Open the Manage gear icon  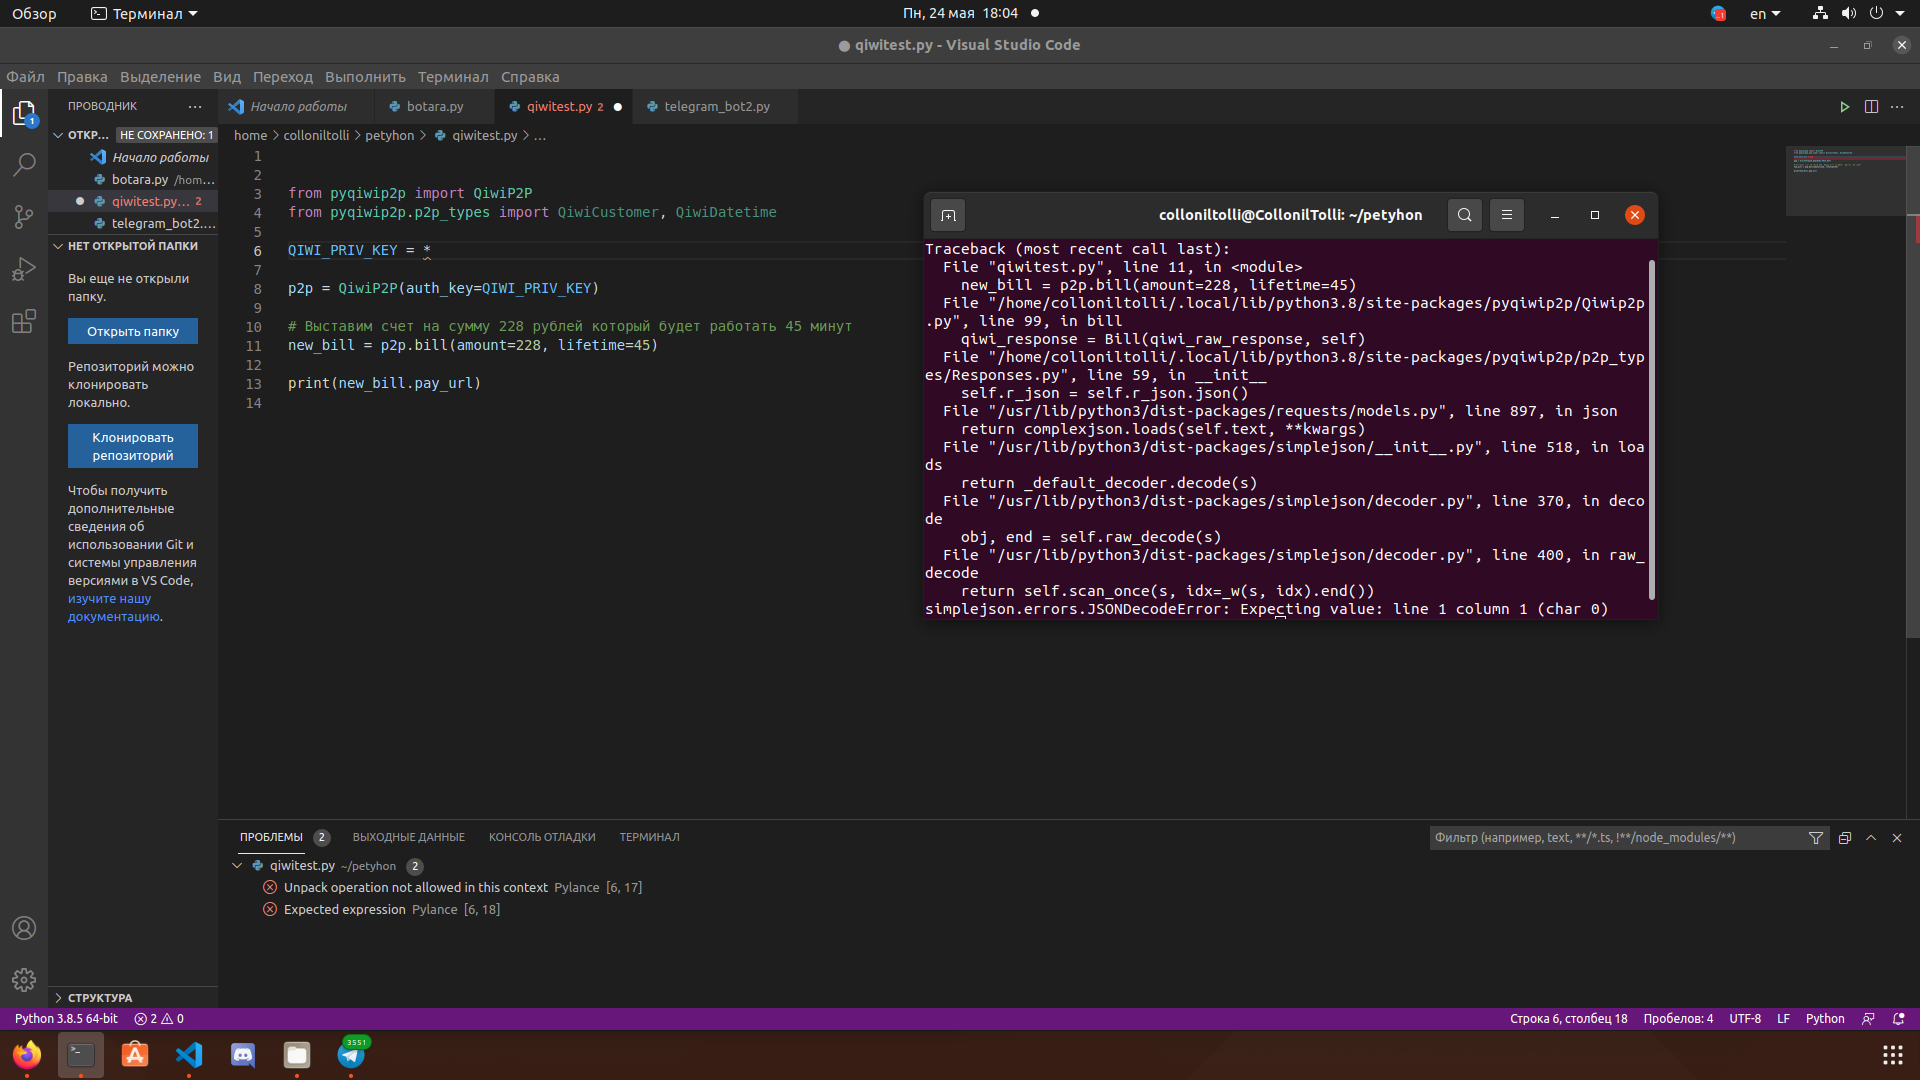(x=24, y=980)
